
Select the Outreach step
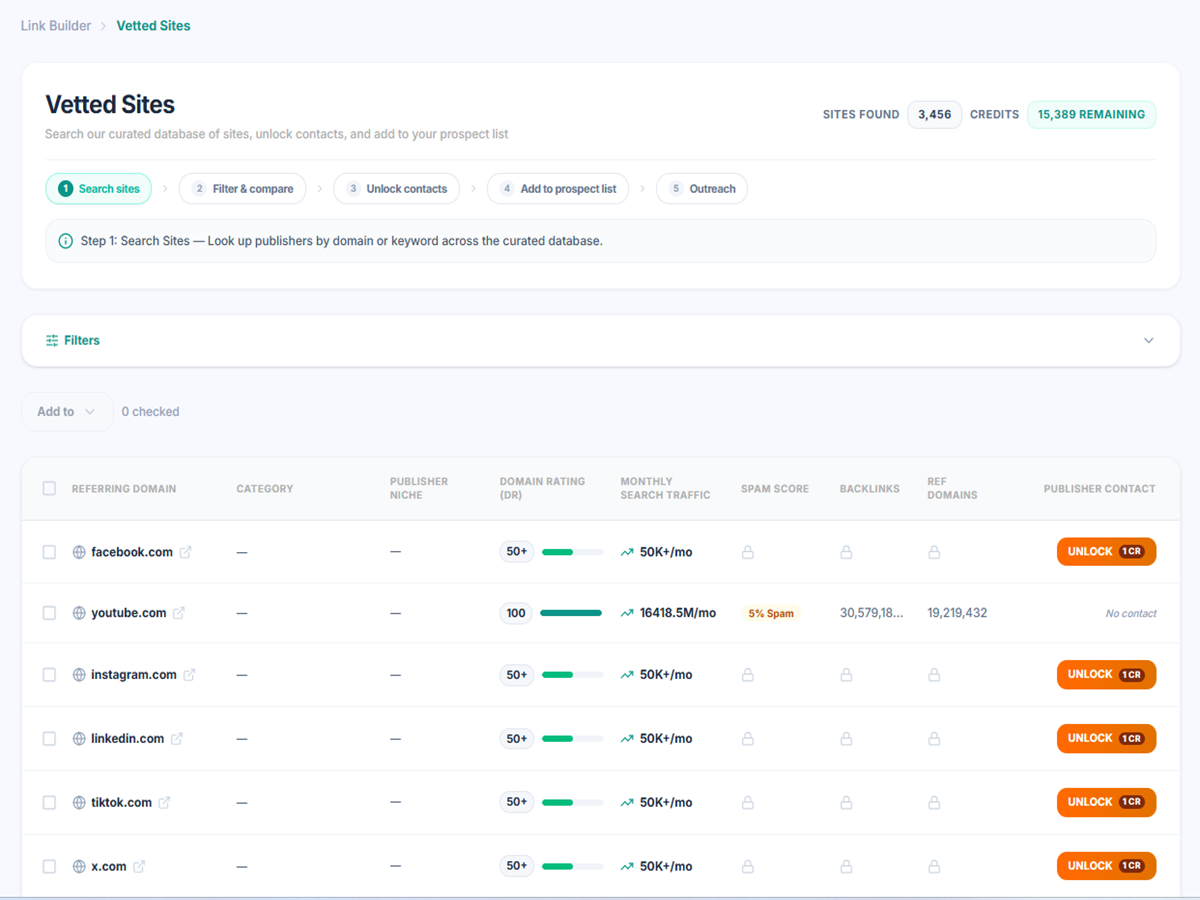[x=702, y=189]
